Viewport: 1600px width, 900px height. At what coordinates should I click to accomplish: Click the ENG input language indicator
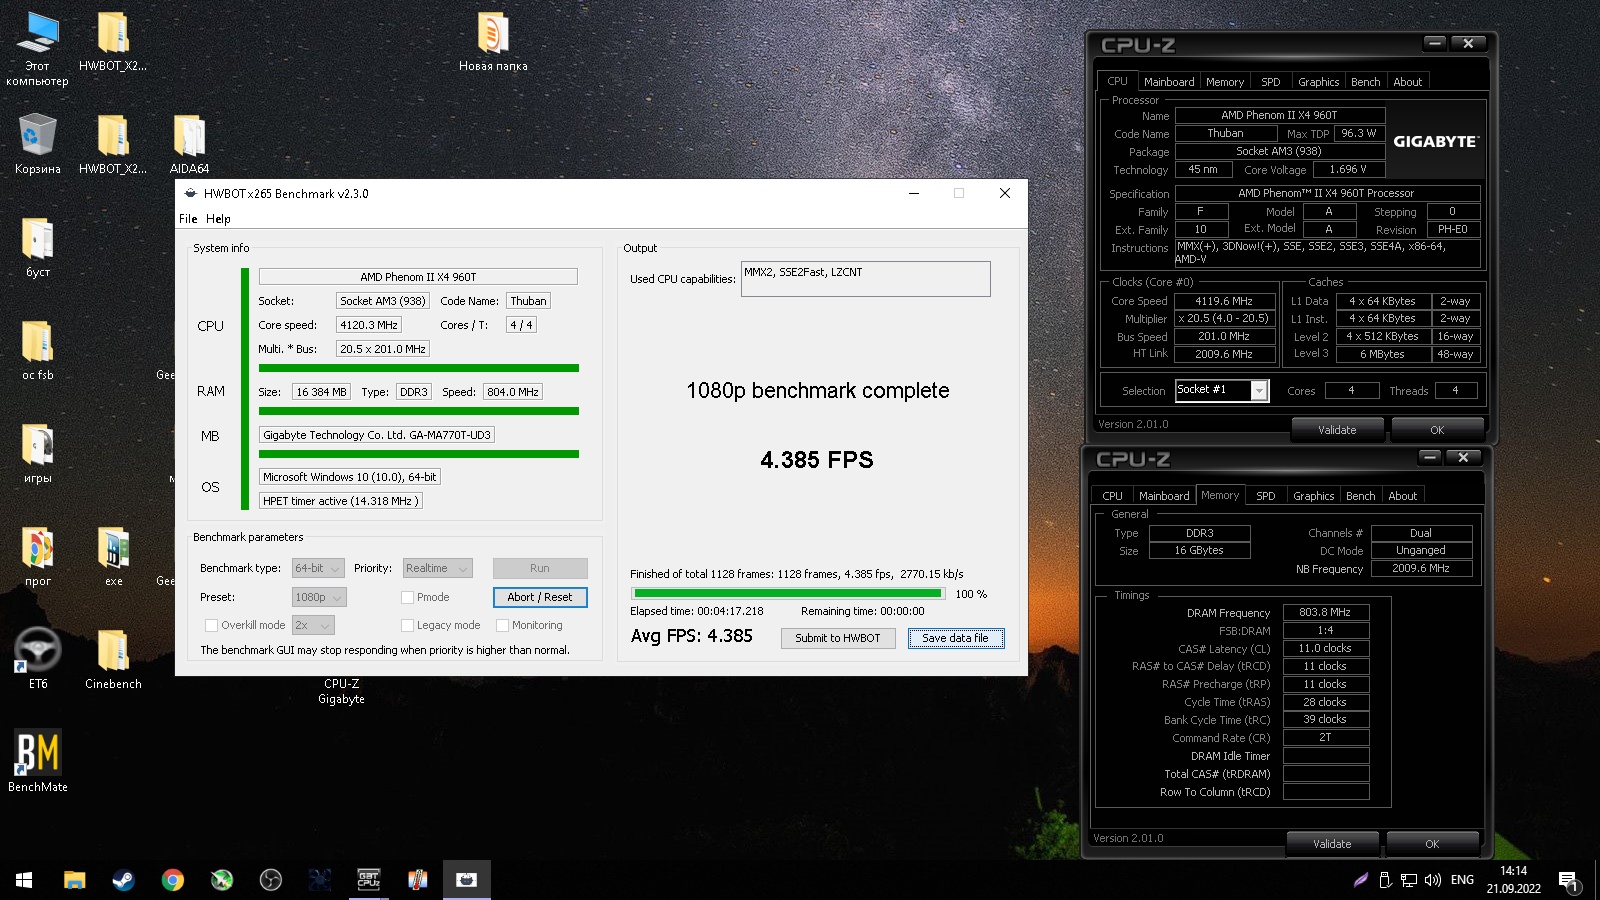coord(1462,880)
